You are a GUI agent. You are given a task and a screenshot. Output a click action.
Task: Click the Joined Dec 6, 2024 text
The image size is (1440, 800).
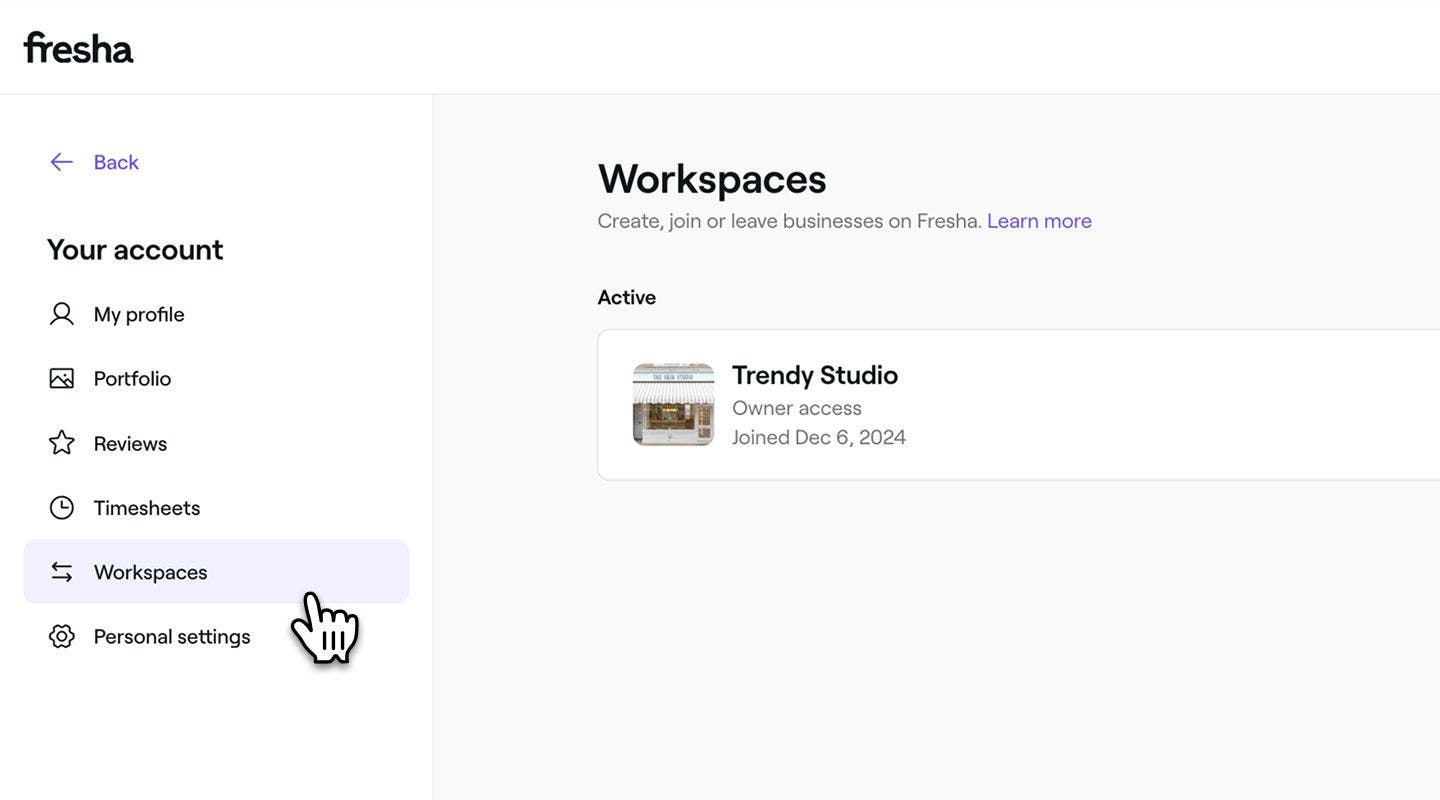(x=819, y=437)
